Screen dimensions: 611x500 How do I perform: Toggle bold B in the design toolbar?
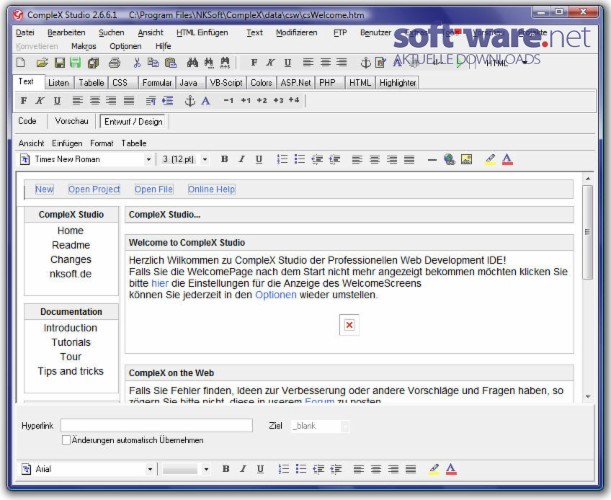[x=224, y=159]
